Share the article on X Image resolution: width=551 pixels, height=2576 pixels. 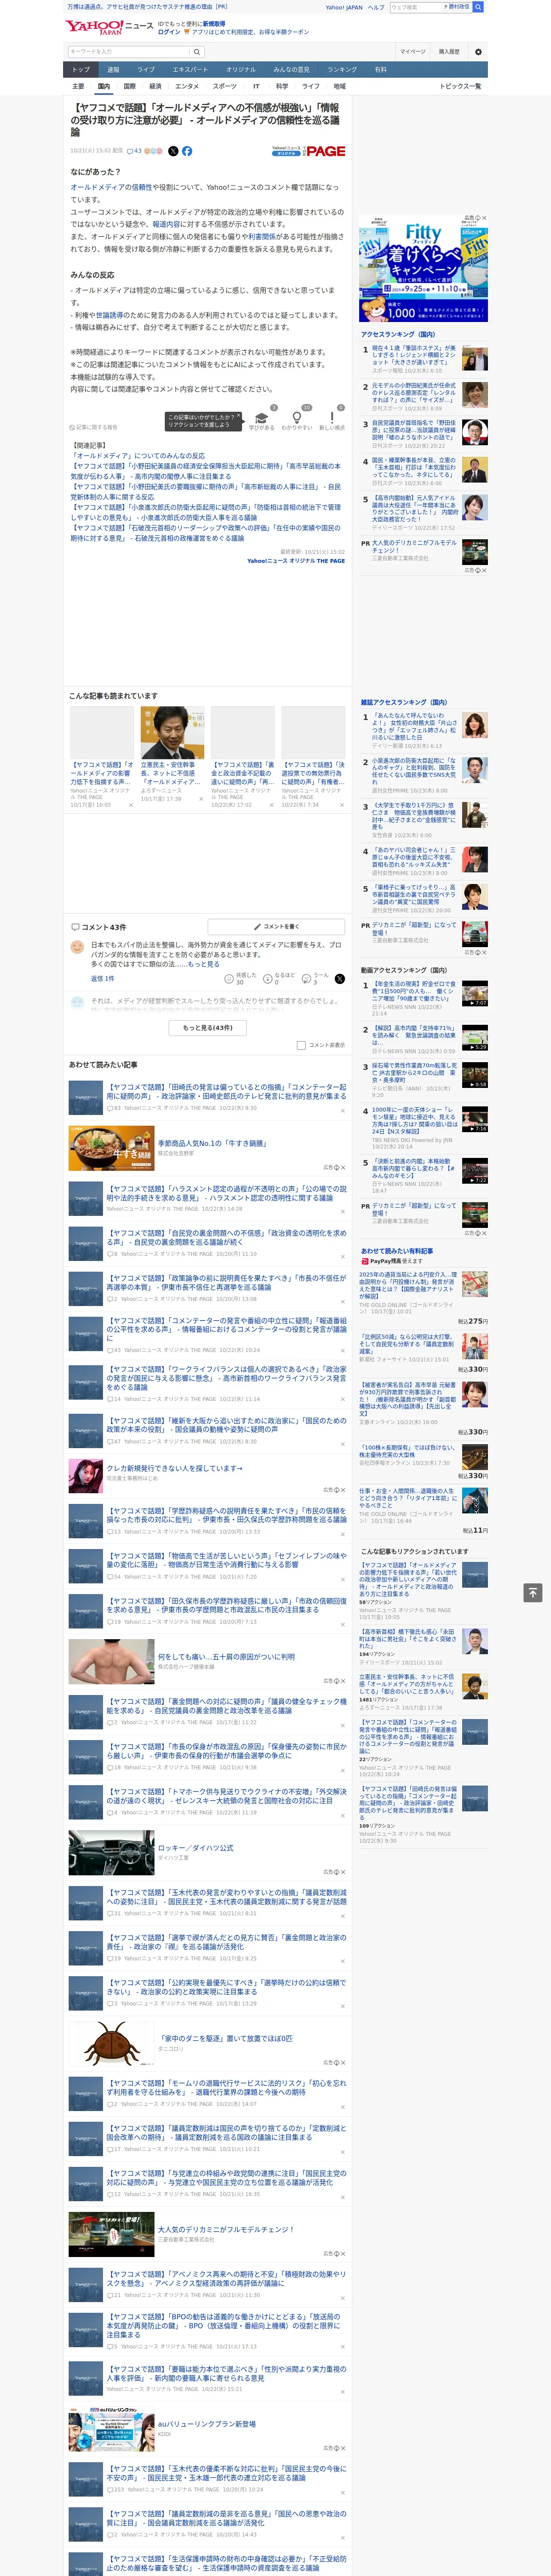pyautogui.click(x=173, y=151)
